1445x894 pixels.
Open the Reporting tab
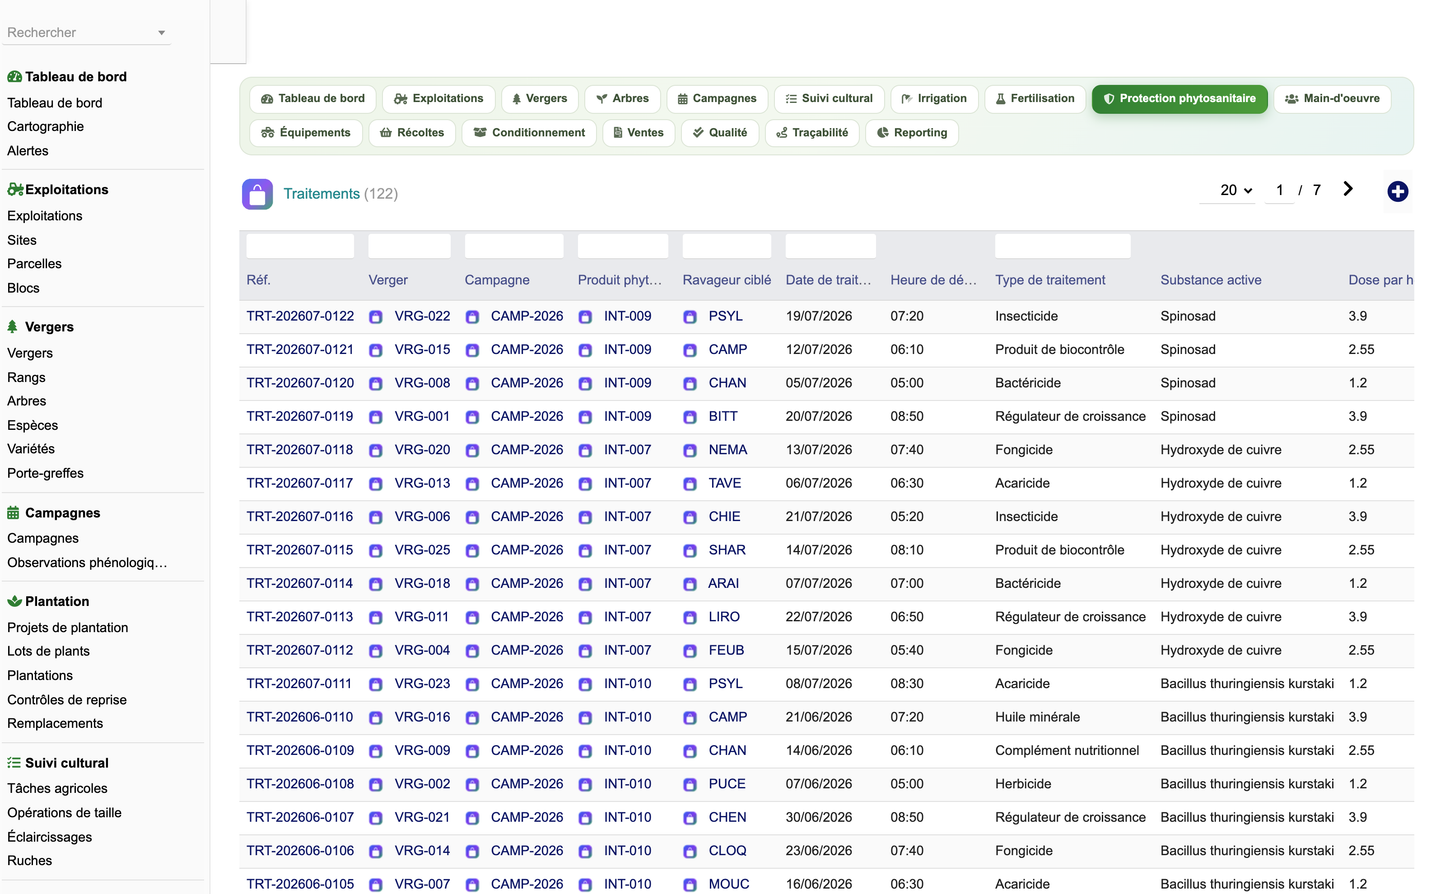pos(911,133)
